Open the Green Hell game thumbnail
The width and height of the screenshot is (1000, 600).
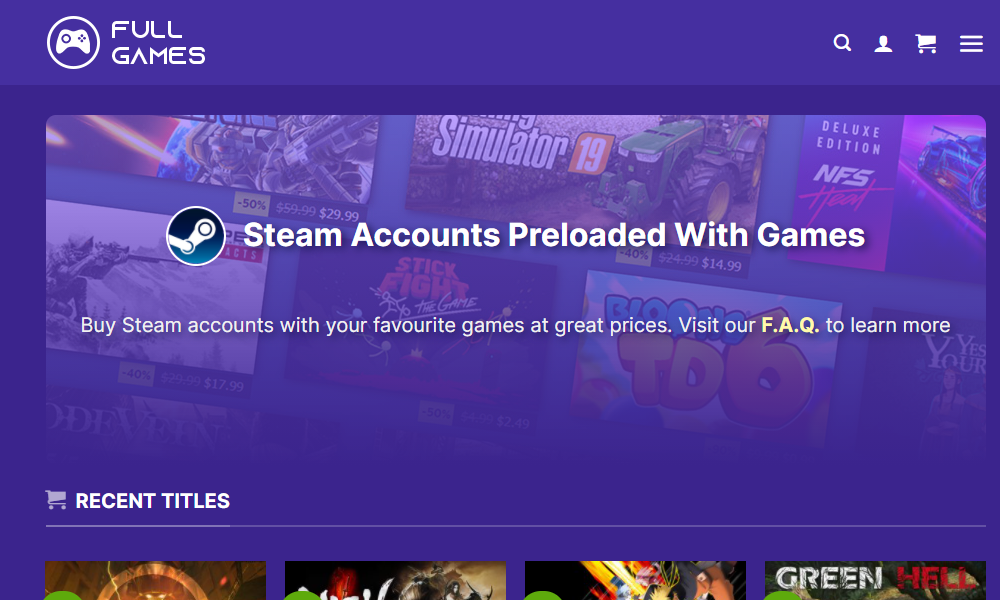(x=875, y=580)
